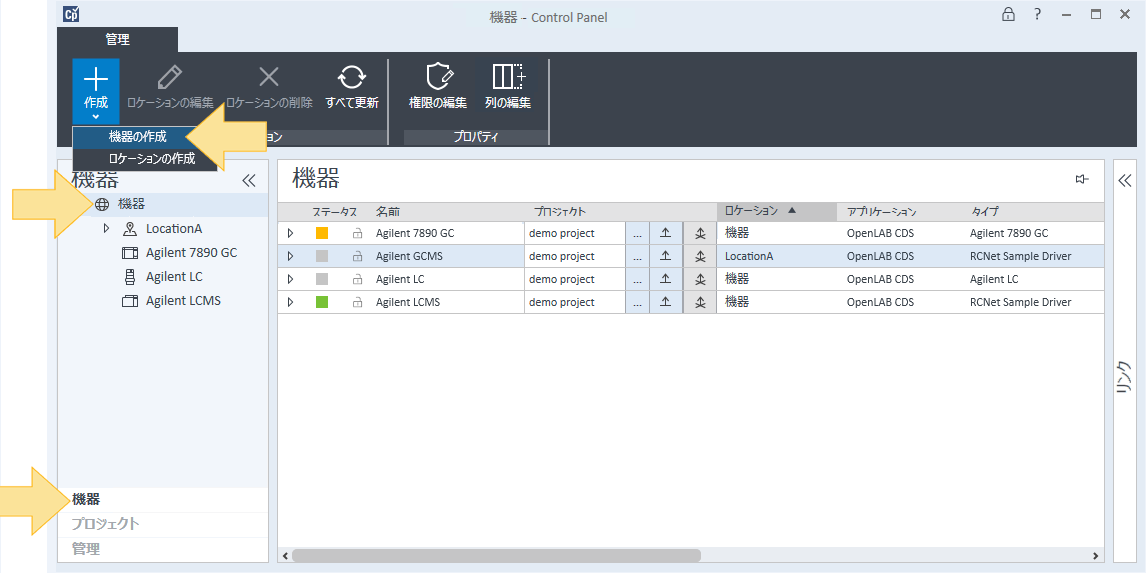Image resolution: width=1146 pixels, height=573 pixels.
Task: Click launch up-arrow icon in Agilent 7890 GC row
Action: pos(666,233)
